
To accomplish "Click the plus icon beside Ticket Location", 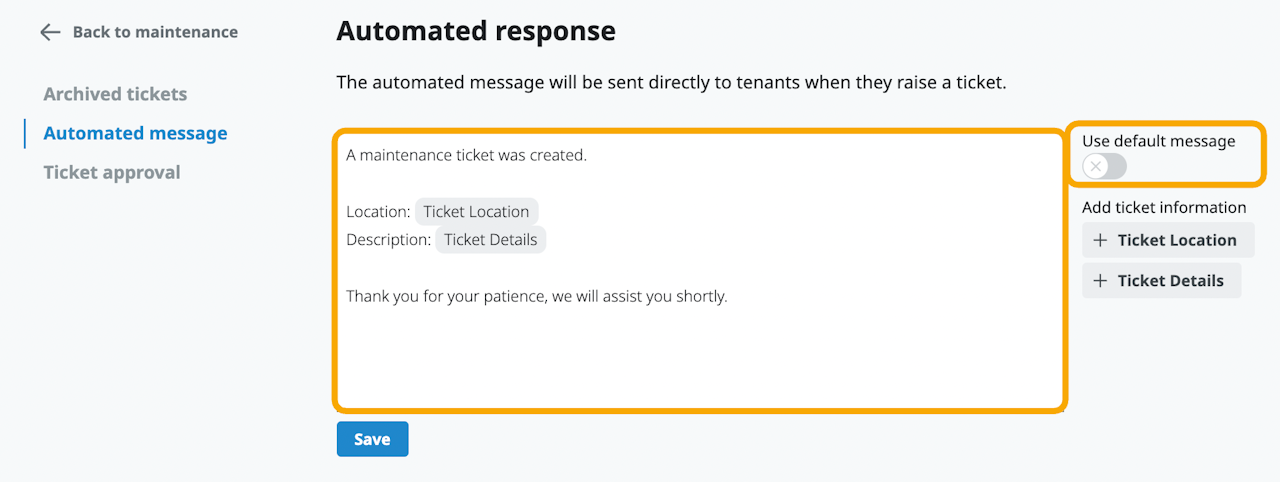I will tap(1100, 240).
